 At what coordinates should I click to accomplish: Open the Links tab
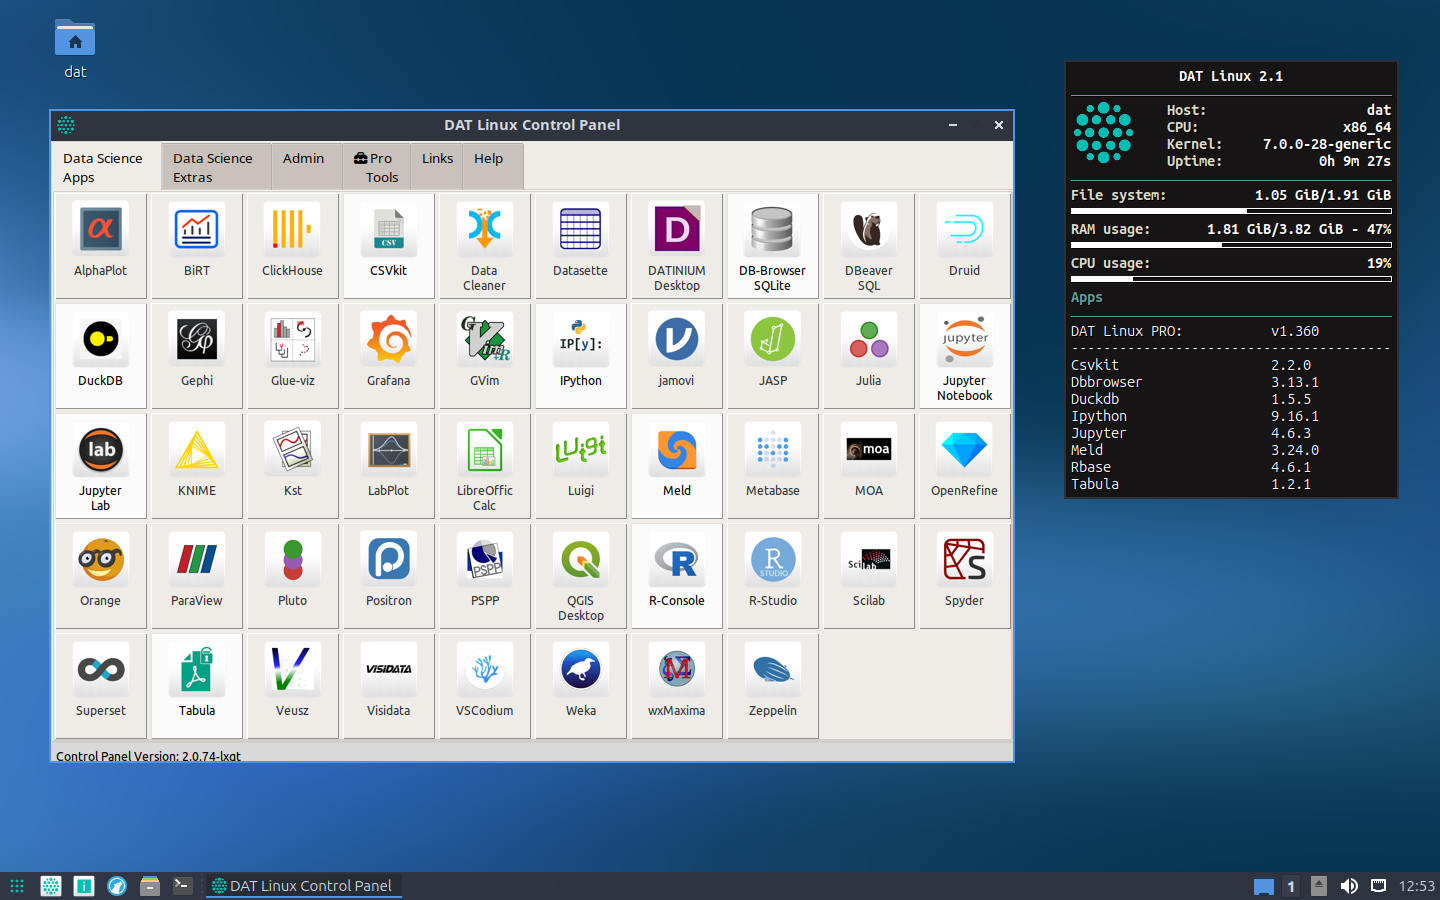(x=437, y=167)
